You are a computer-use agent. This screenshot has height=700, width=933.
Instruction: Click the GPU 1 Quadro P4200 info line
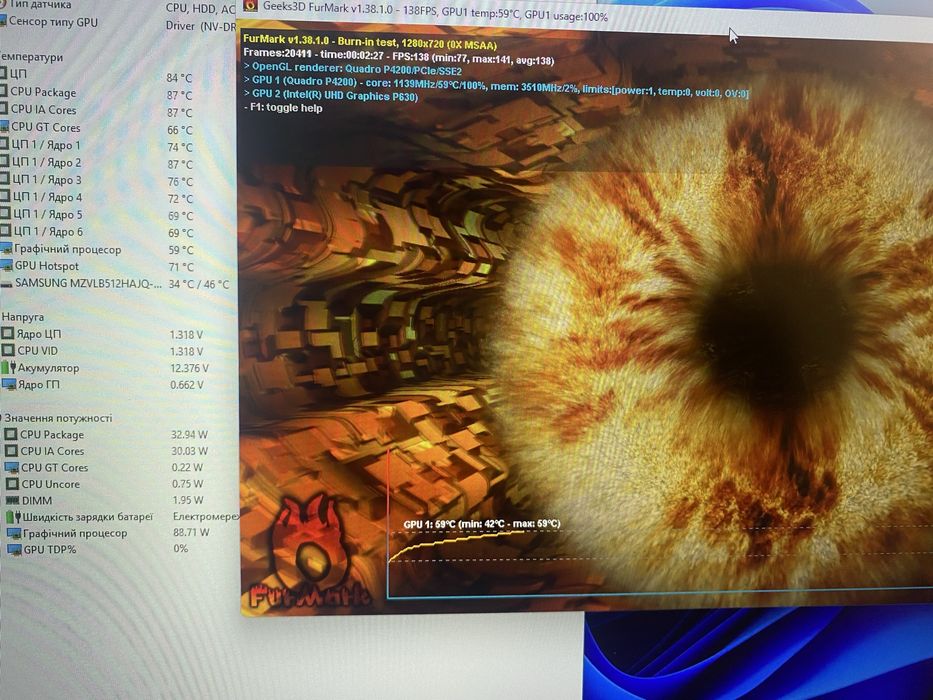496,85
